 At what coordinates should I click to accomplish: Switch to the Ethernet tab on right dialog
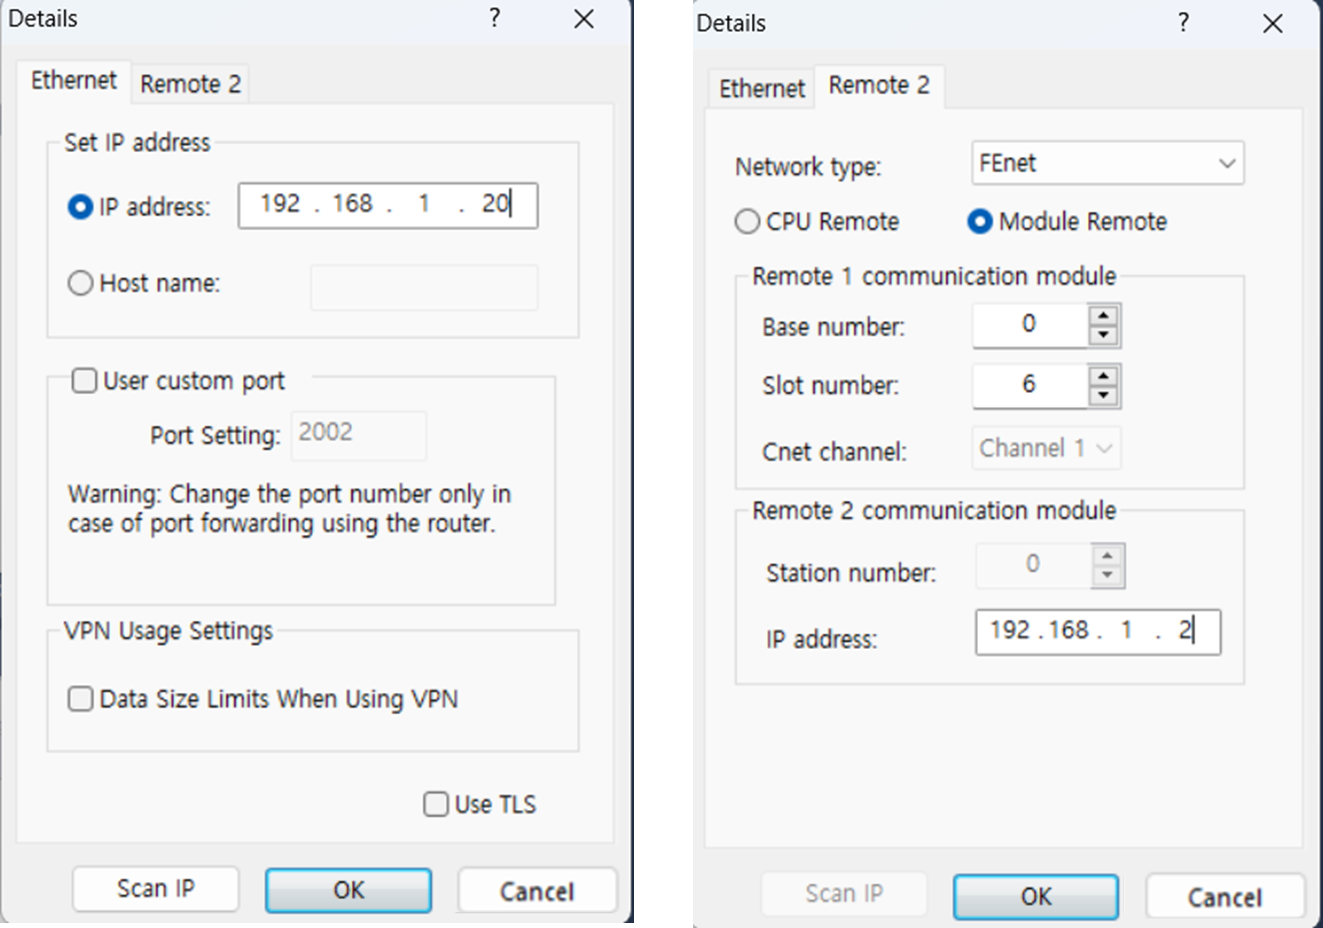760,88
